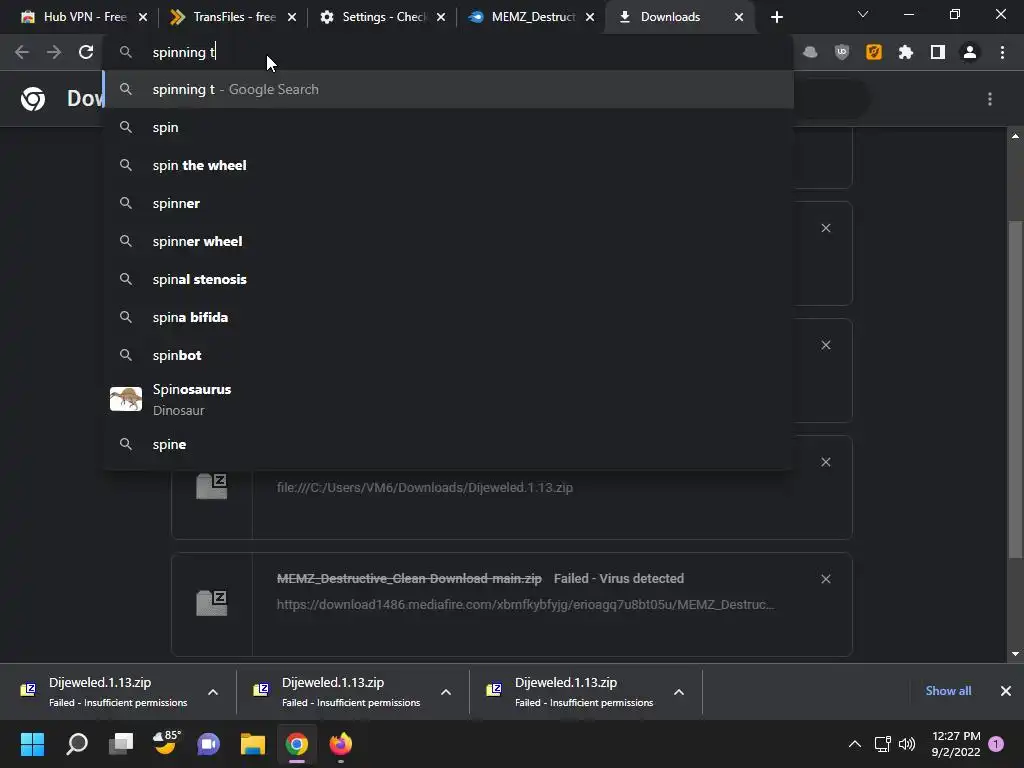Click the MEMZ_Destructive_Clean-Download-main.zip filename
Image resolution: width=1024 pixels, height=768 pixels.
point(409,579)
